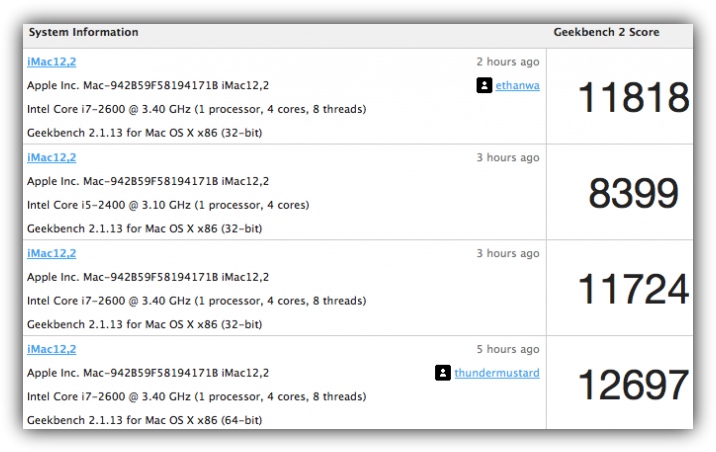Select the score value 8399
Screen dimensions: 716x452
click(x=633, y=193)
